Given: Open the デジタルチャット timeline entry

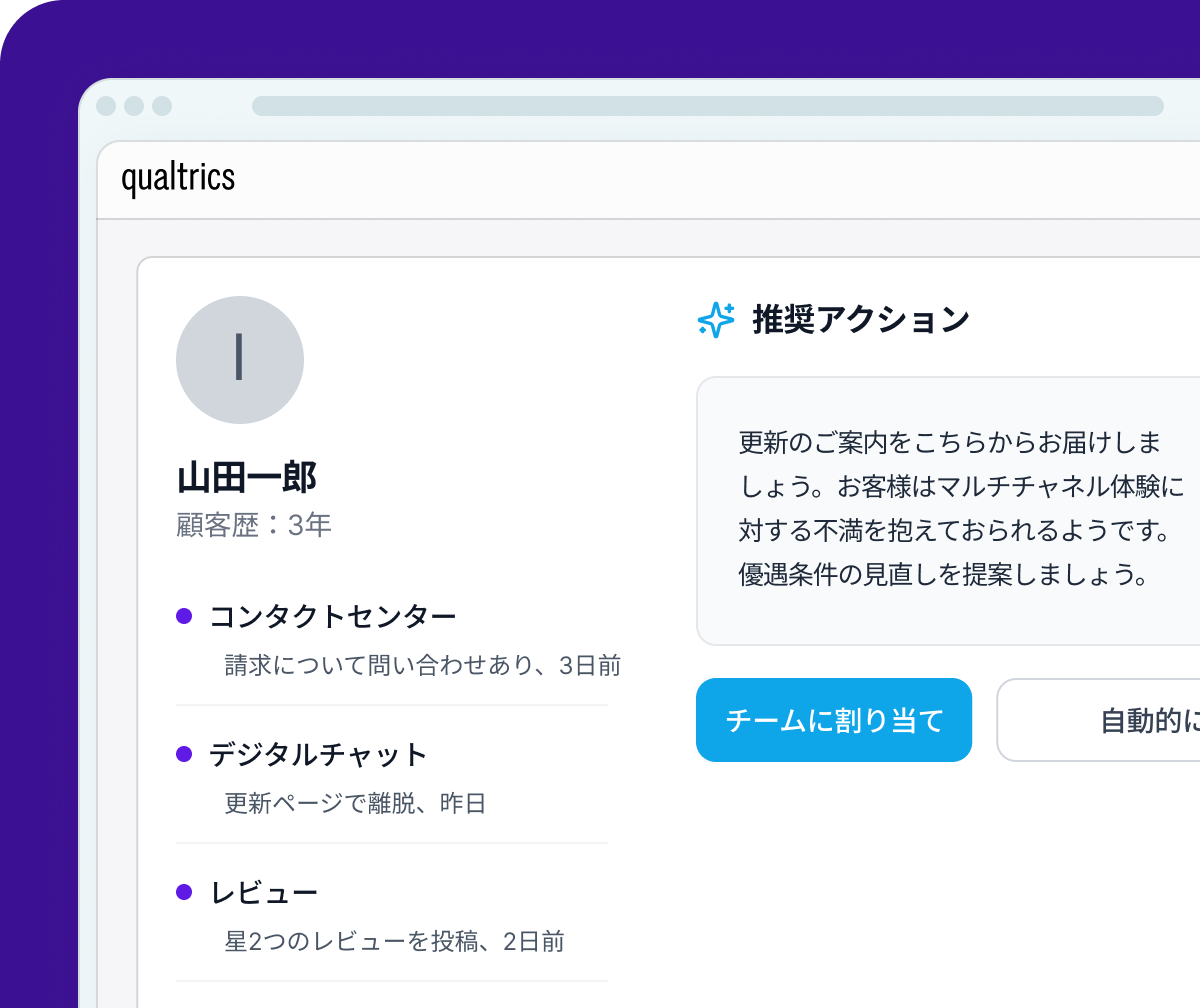Looking at the screenshot, I should pos(392,777).
